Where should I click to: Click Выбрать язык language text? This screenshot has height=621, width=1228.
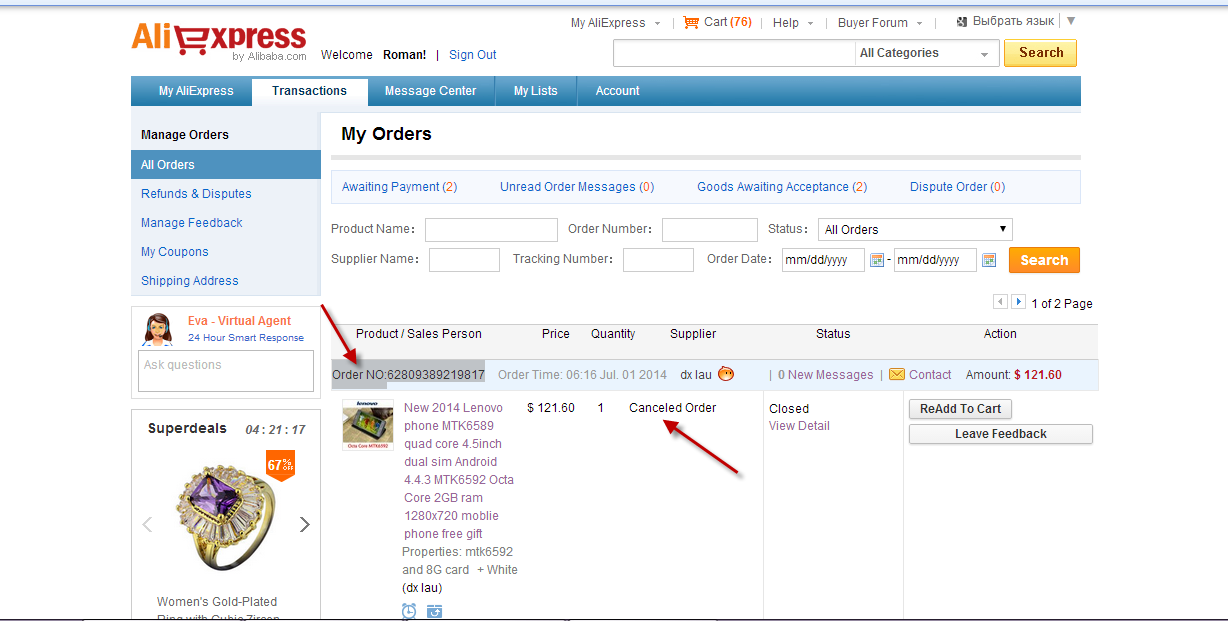pyautogui.click(x=1013, y=21)
